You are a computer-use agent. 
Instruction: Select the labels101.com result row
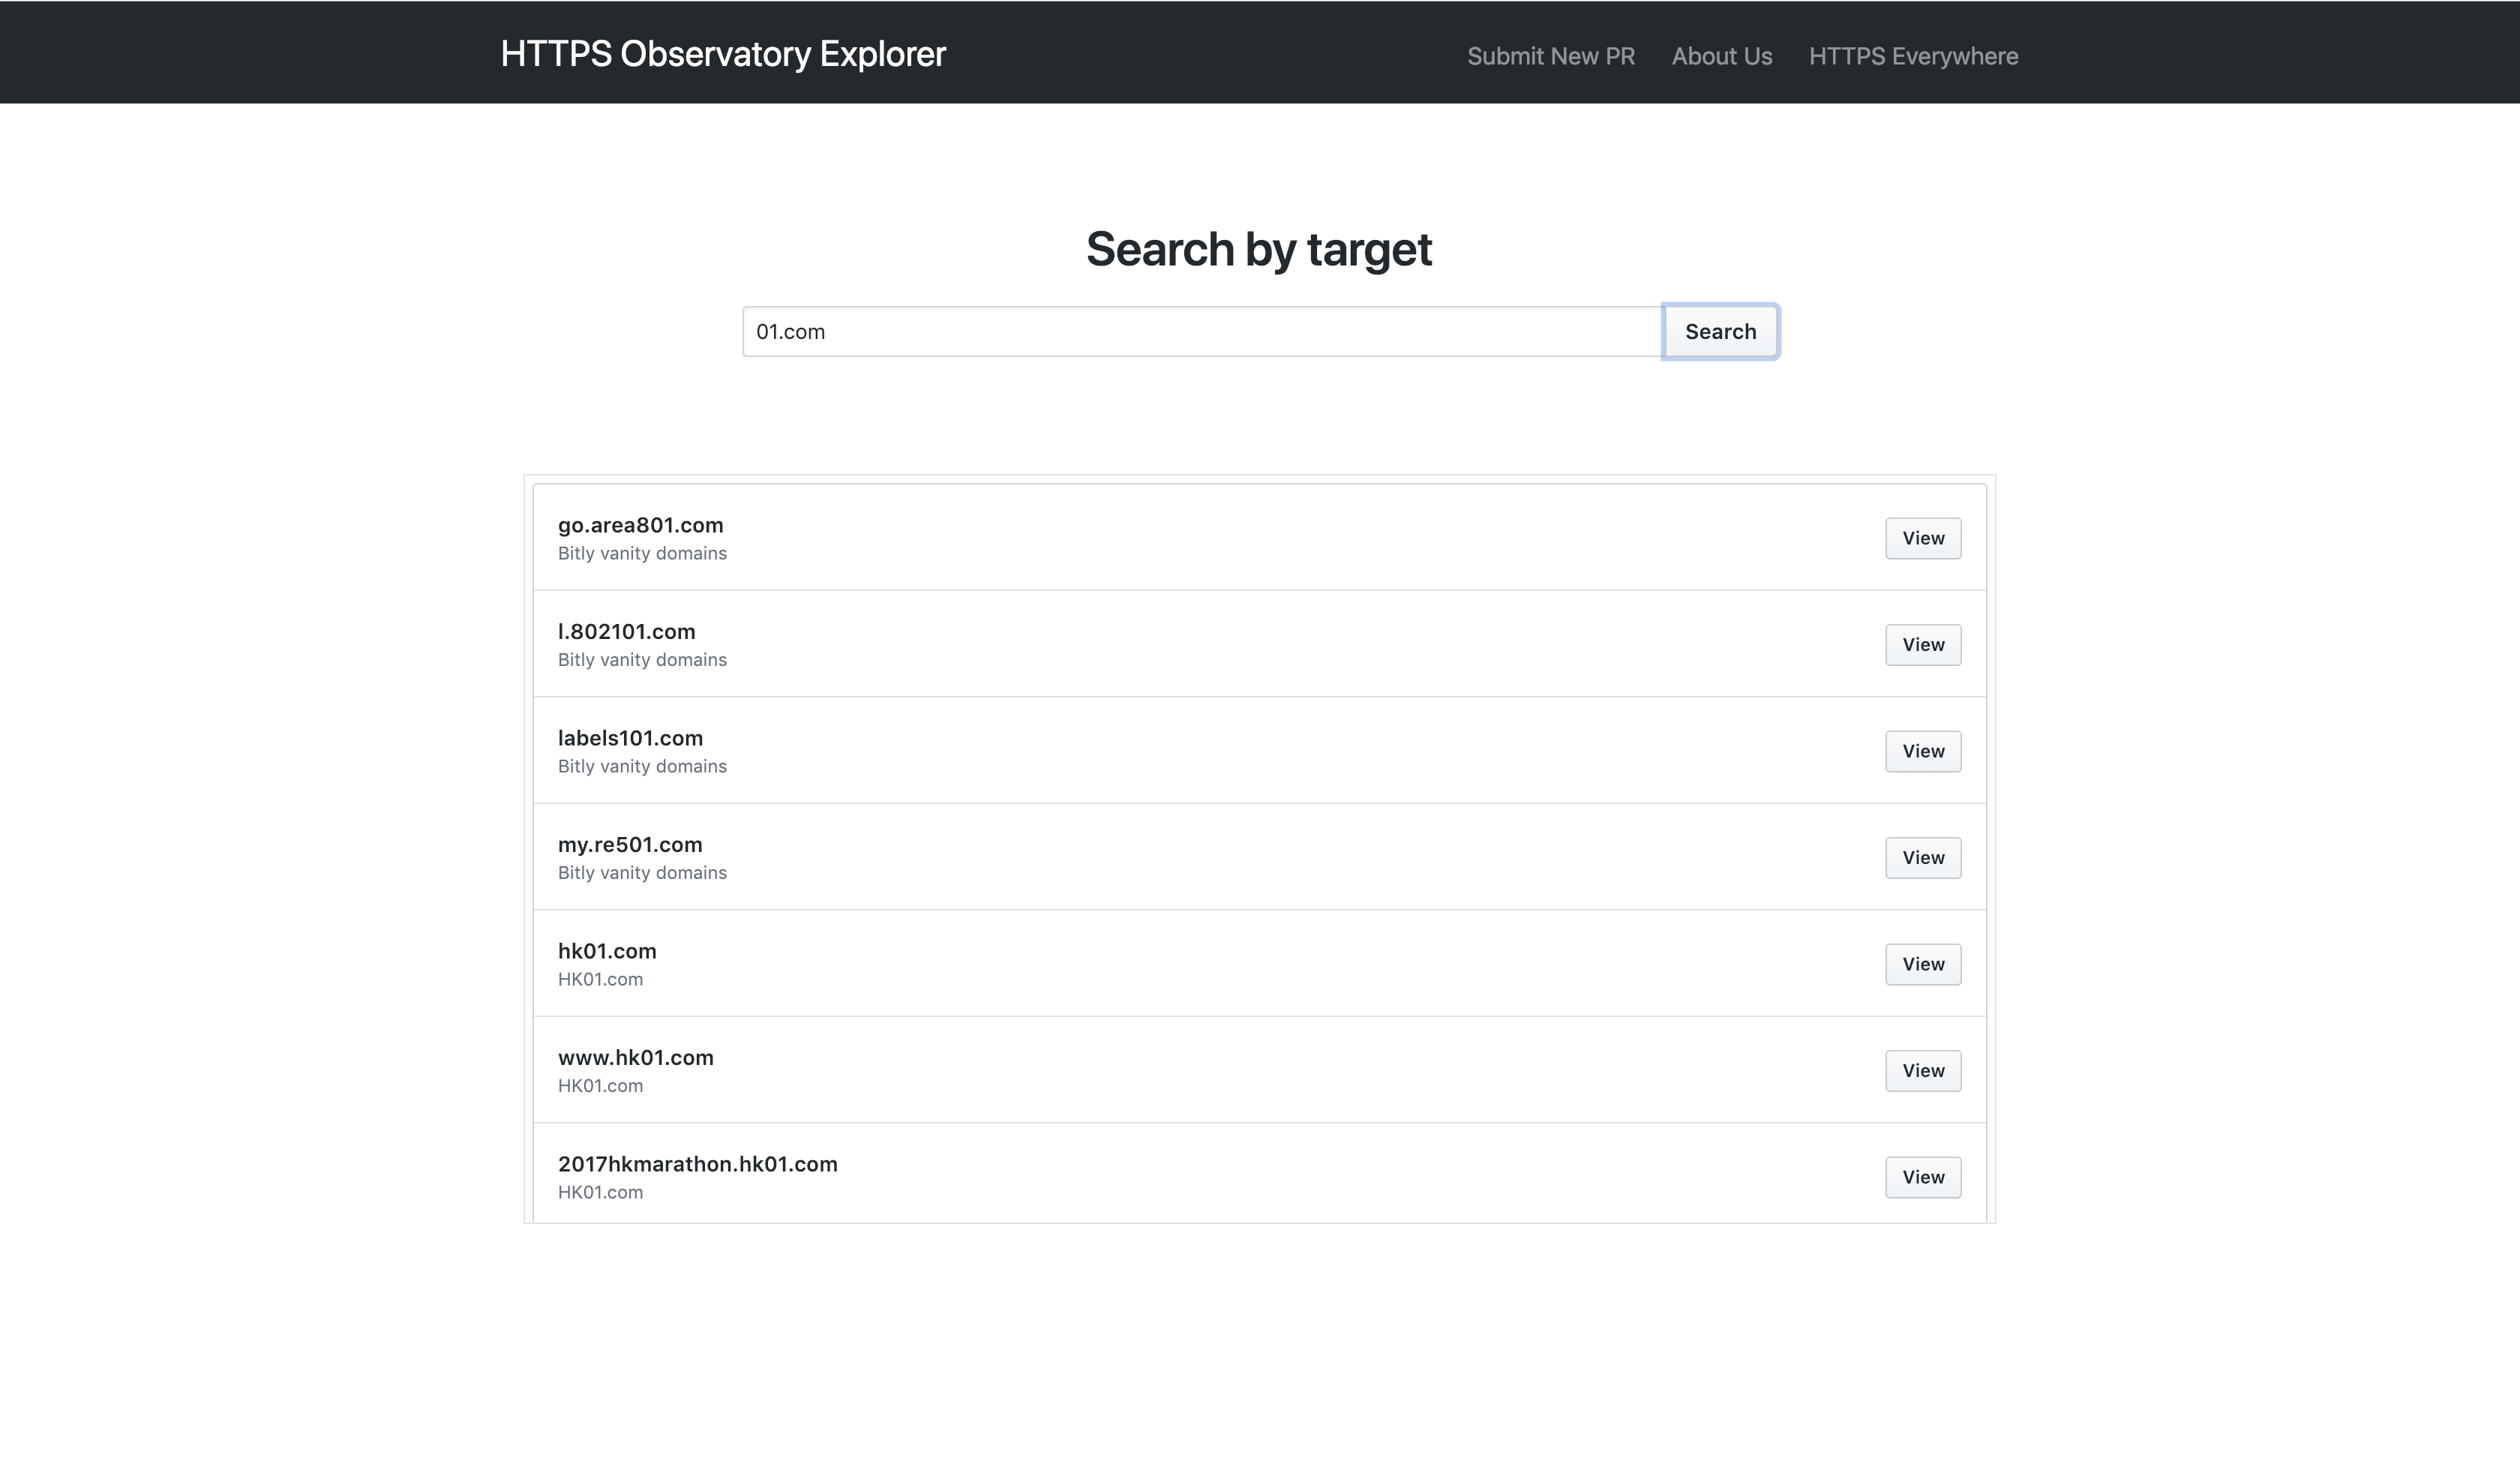click(x=630, y=738)
